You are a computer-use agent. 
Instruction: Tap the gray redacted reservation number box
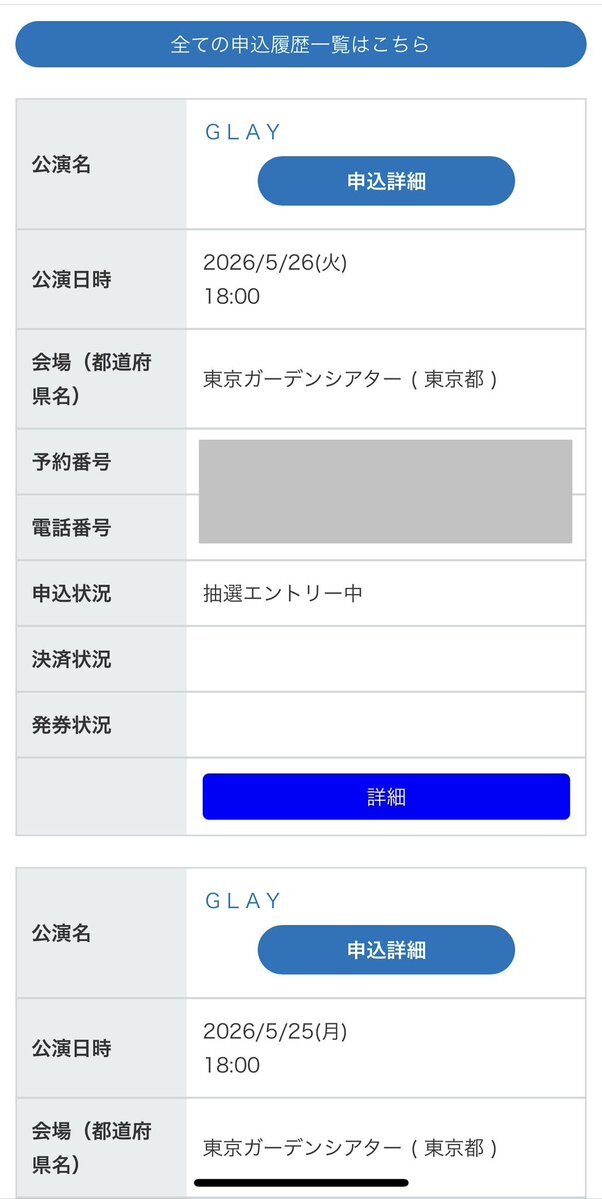click(x=385, y=491)
